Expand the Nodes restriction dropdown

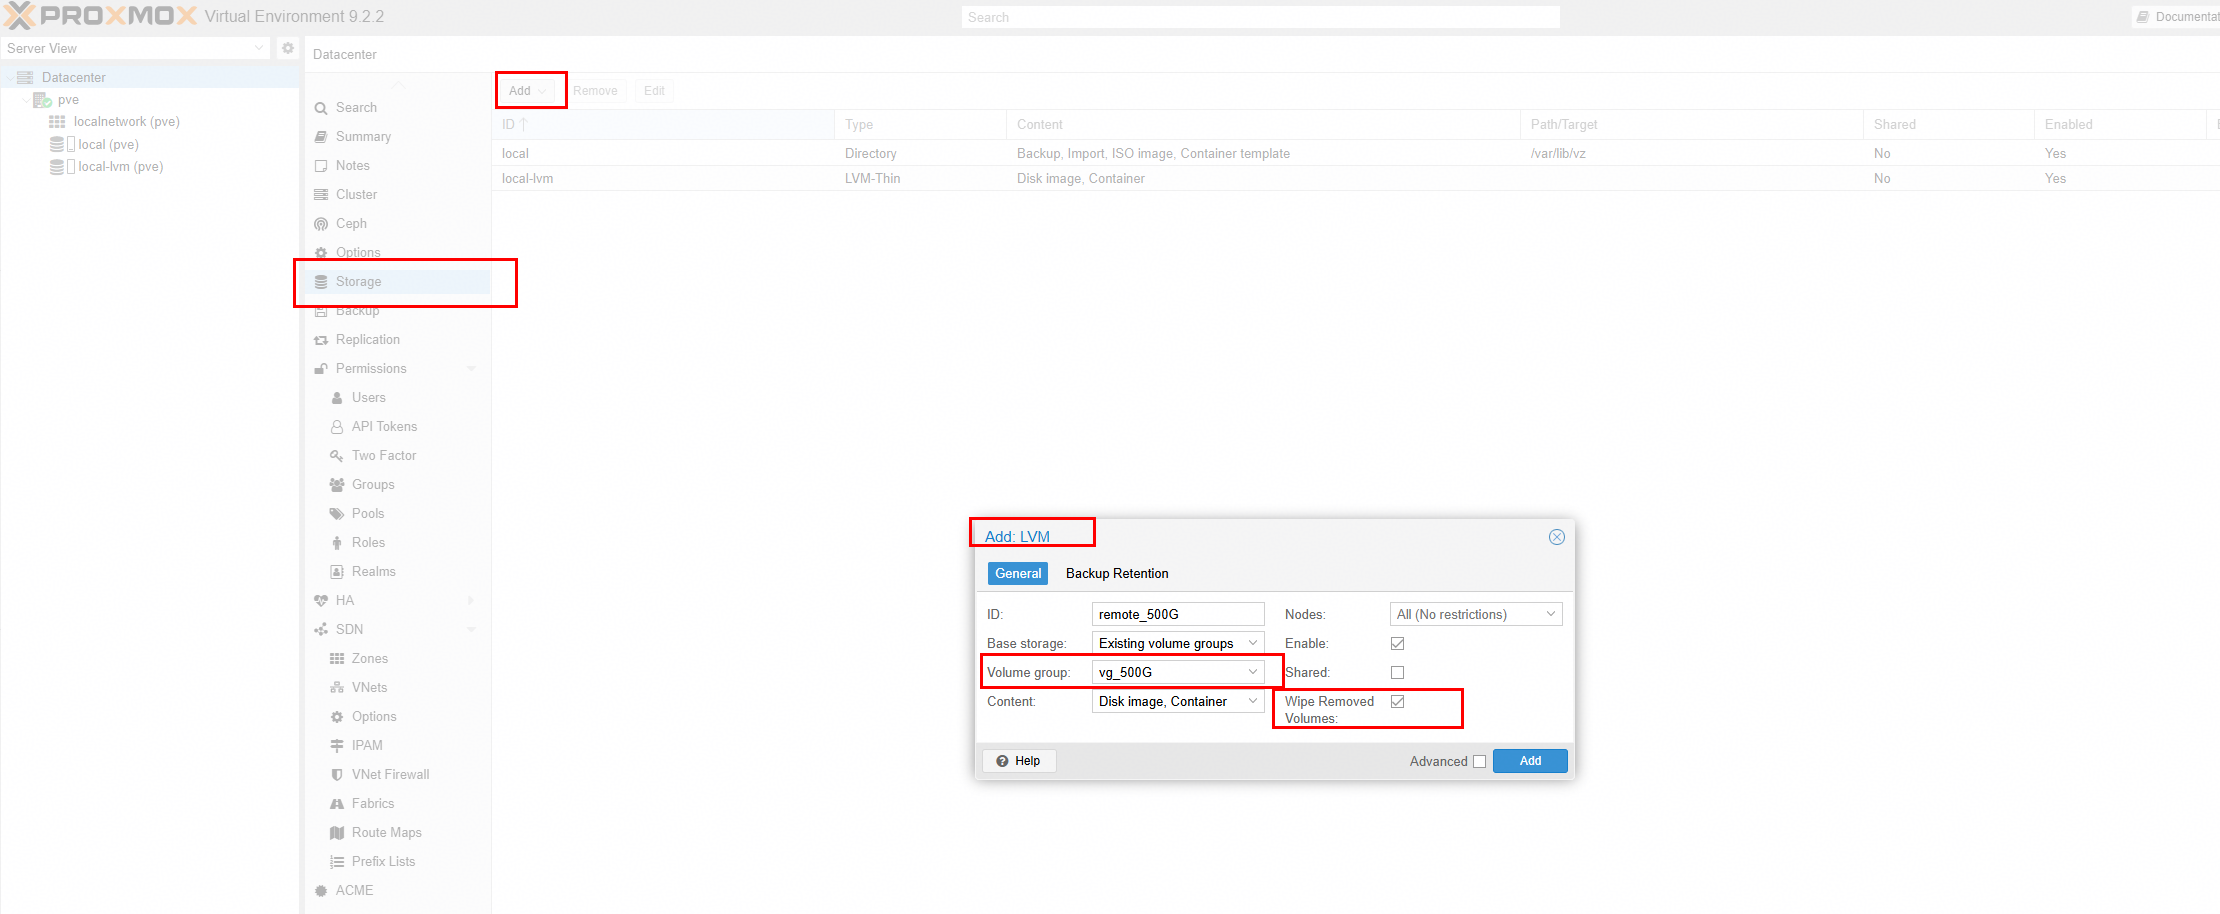coord(1476,614)
